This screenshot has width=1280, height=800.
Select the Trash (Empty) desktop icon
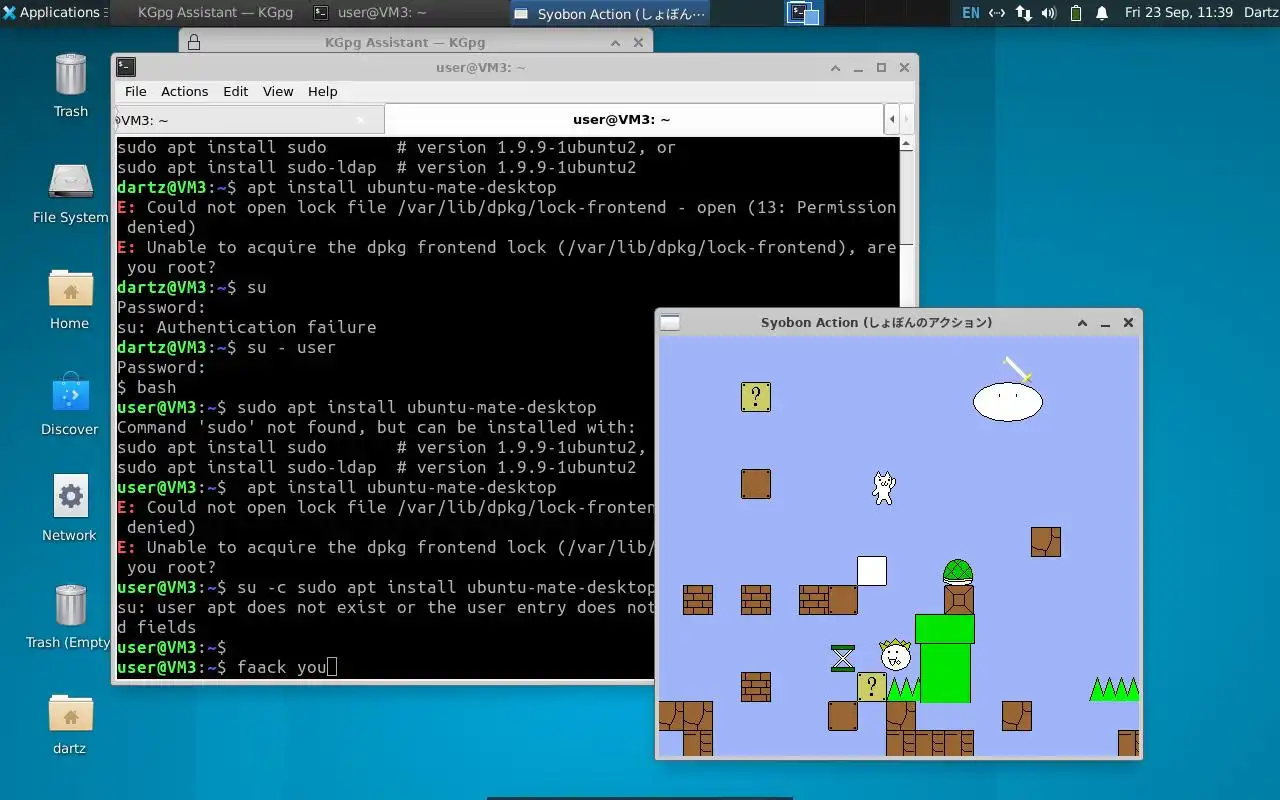(70, 617)
